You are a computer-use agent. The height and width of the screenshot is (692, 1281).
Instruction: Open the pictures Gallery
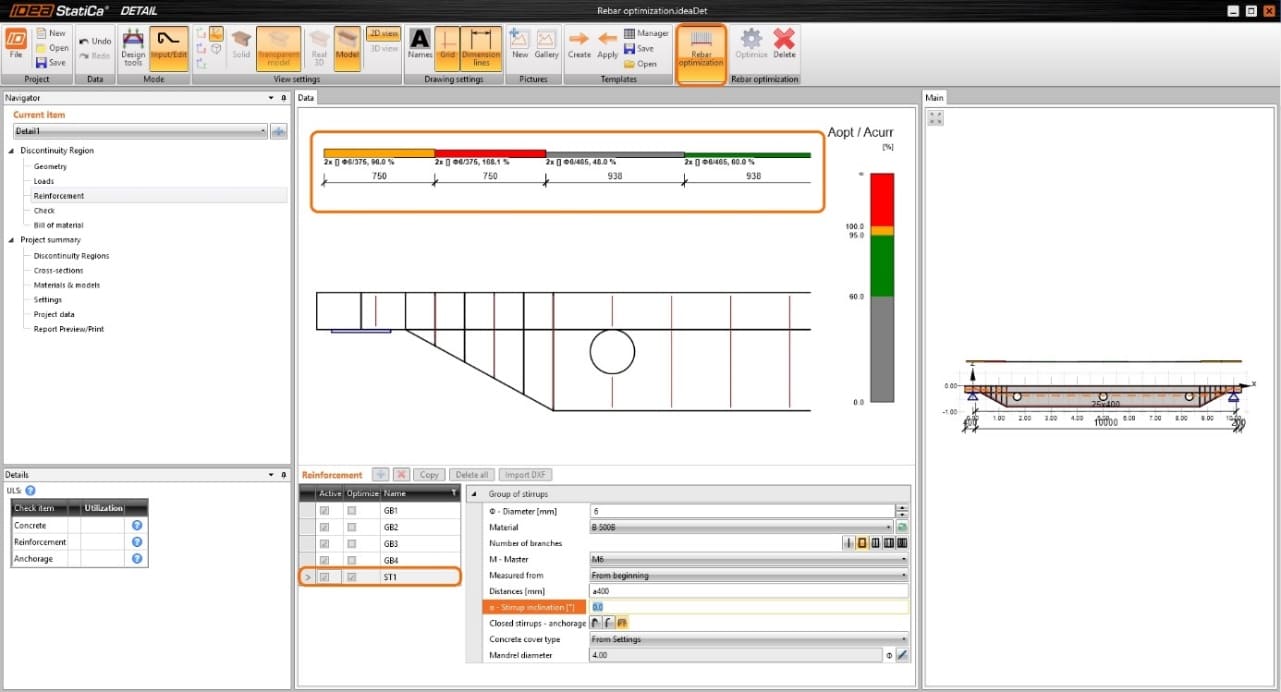[x=546, y=46]
